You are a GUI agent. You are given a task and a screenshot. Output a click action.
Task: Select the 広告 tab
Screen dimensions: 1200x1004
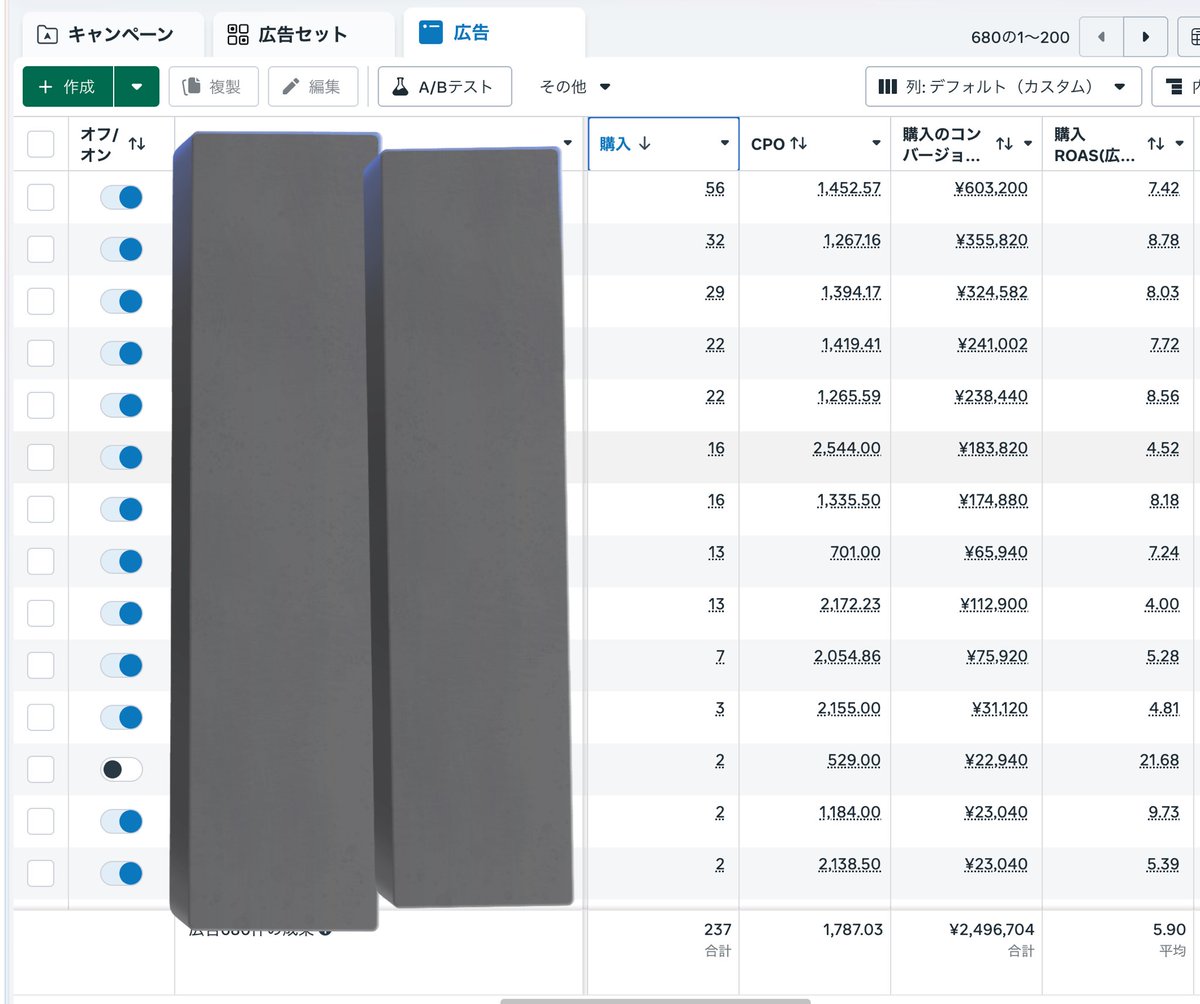point(494,33)
